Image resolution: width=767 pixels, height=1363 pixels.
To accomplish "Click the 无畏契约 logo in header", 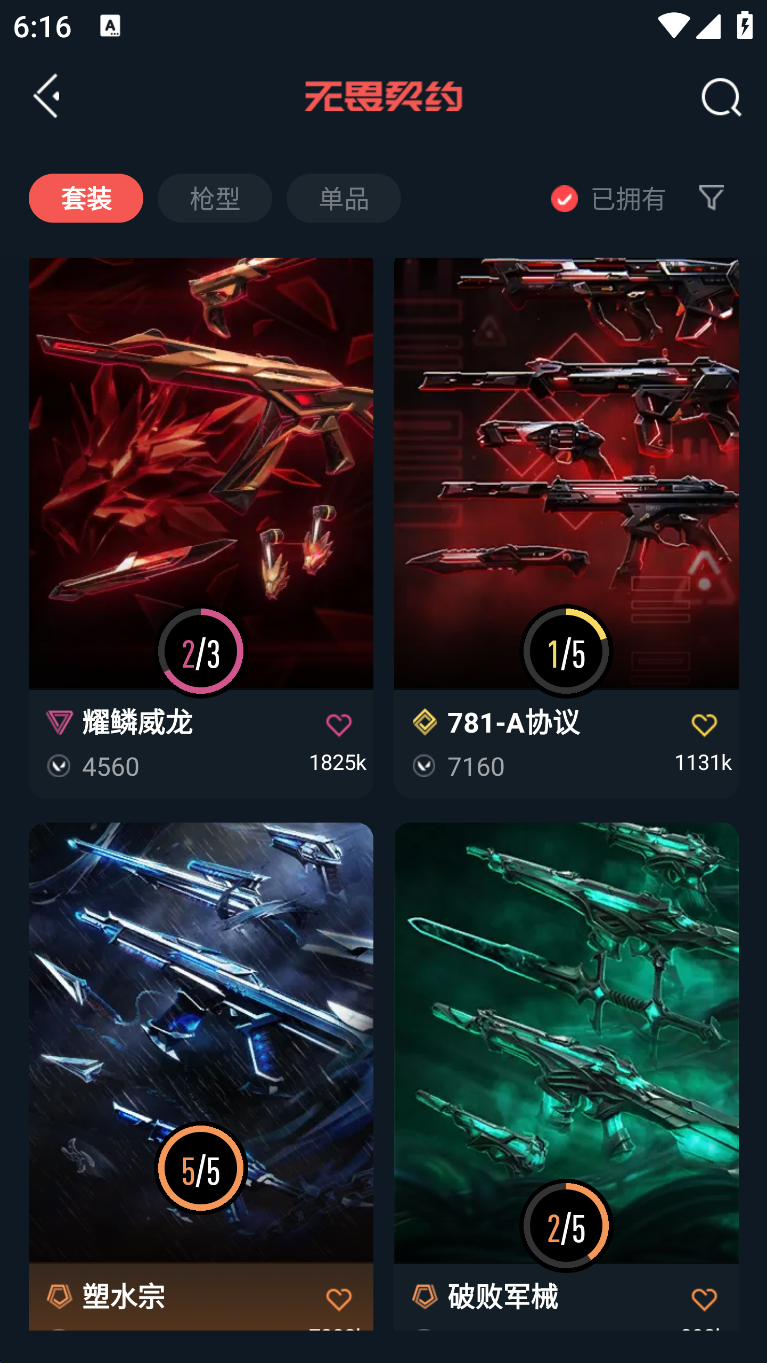I will point(383,97).
